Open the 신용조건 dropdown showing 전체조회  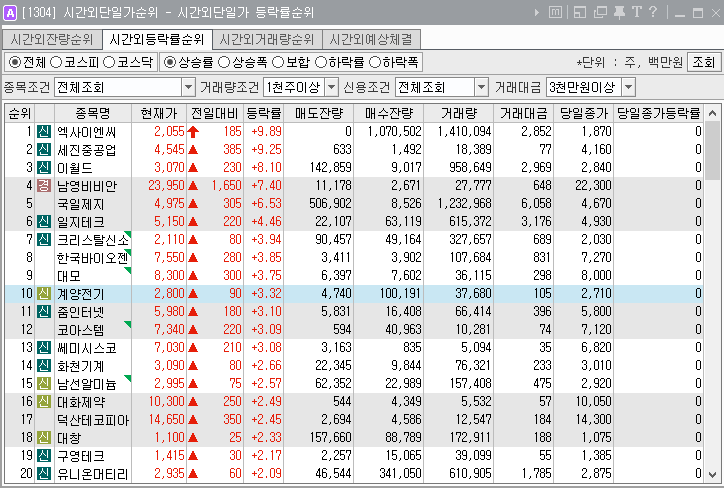pos(441,87)
